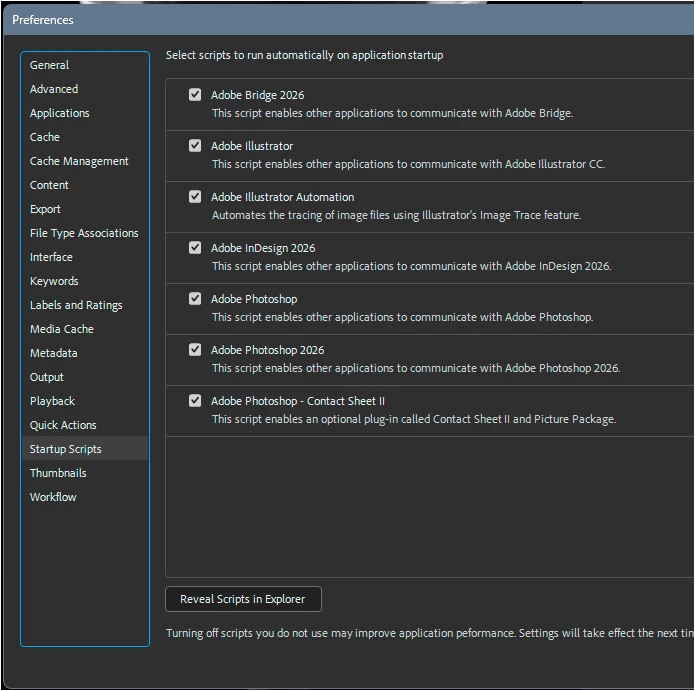The width and height of the screenshot is (695, 691).
Task: Select Labels and Ratings category
Action: tap(76, 305)
